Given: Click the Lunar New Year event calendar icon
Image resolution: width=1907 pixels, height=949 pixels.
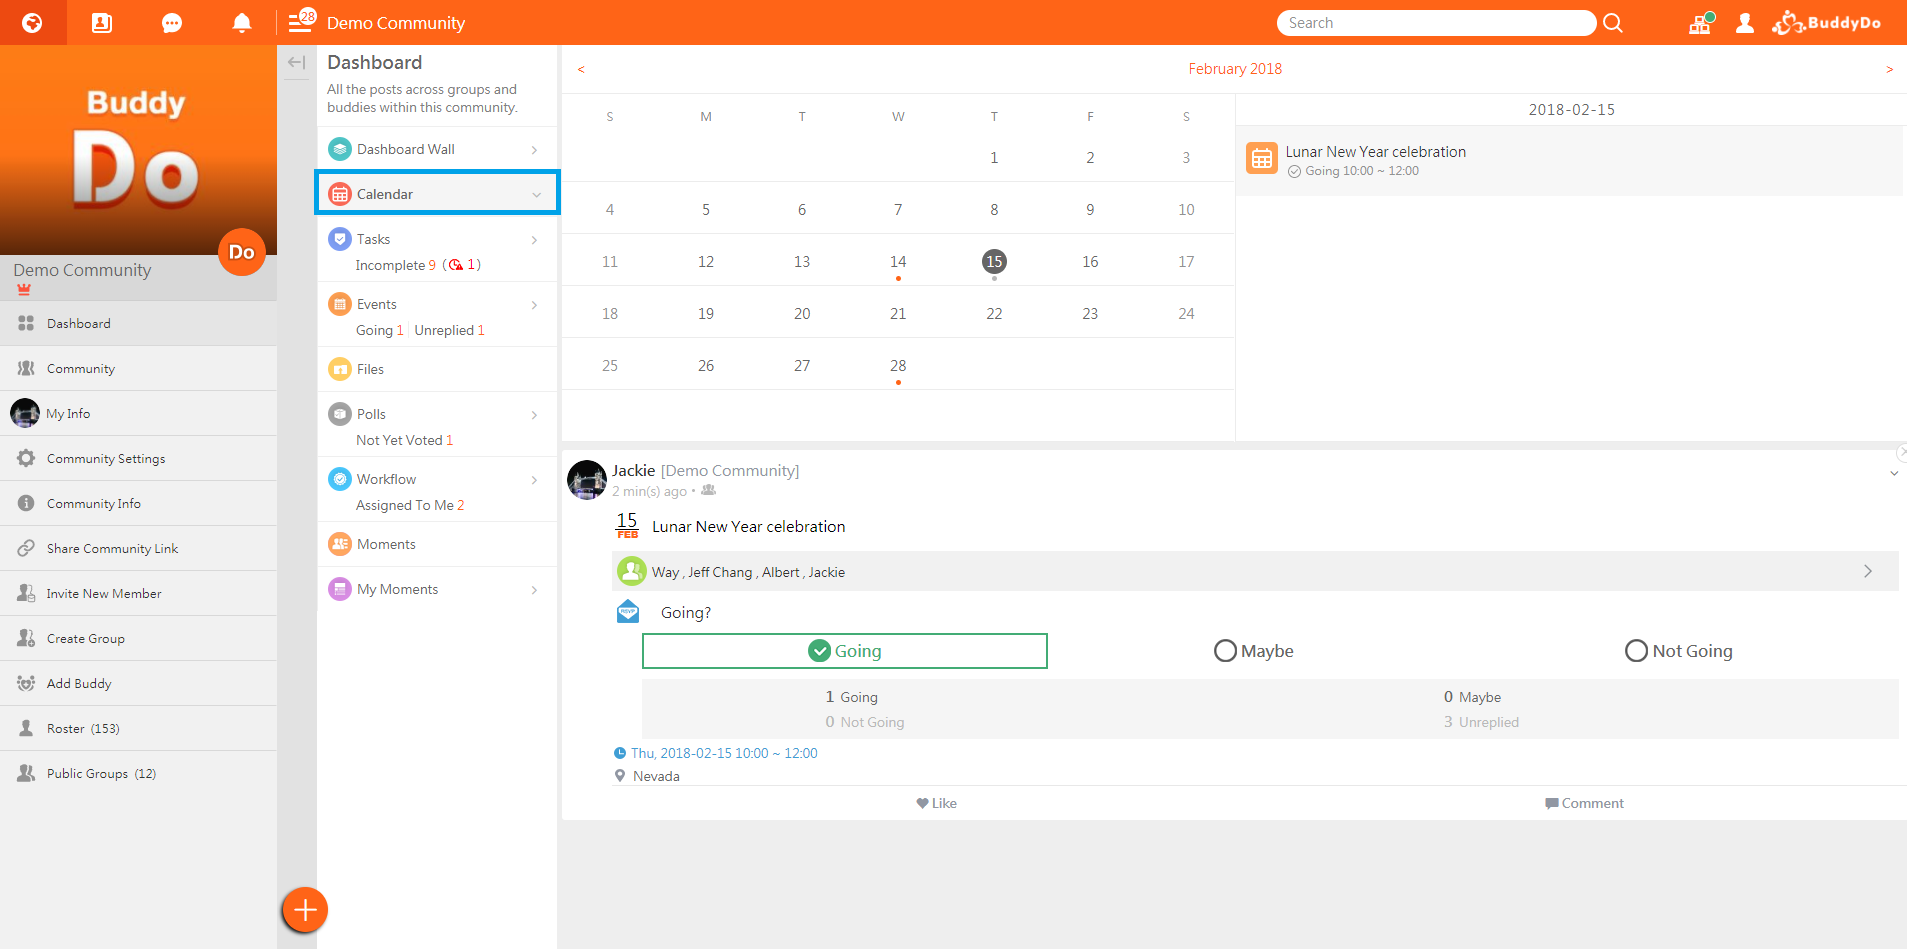Looking at the screenshot, I should coord(1262,158).
